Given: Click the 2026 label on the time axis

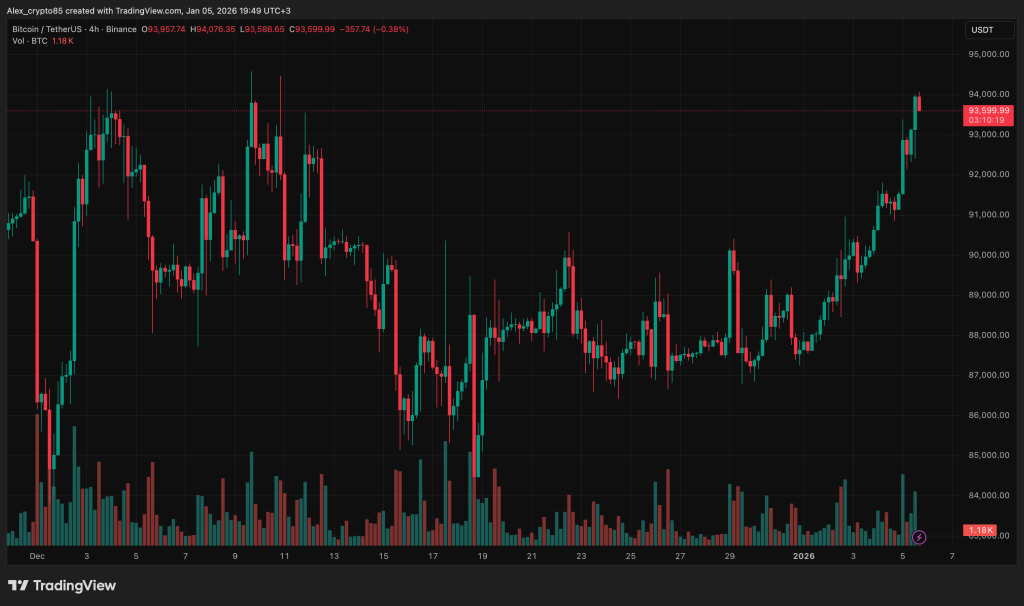Looking at the screenshot, I should (x=803, y=555).
